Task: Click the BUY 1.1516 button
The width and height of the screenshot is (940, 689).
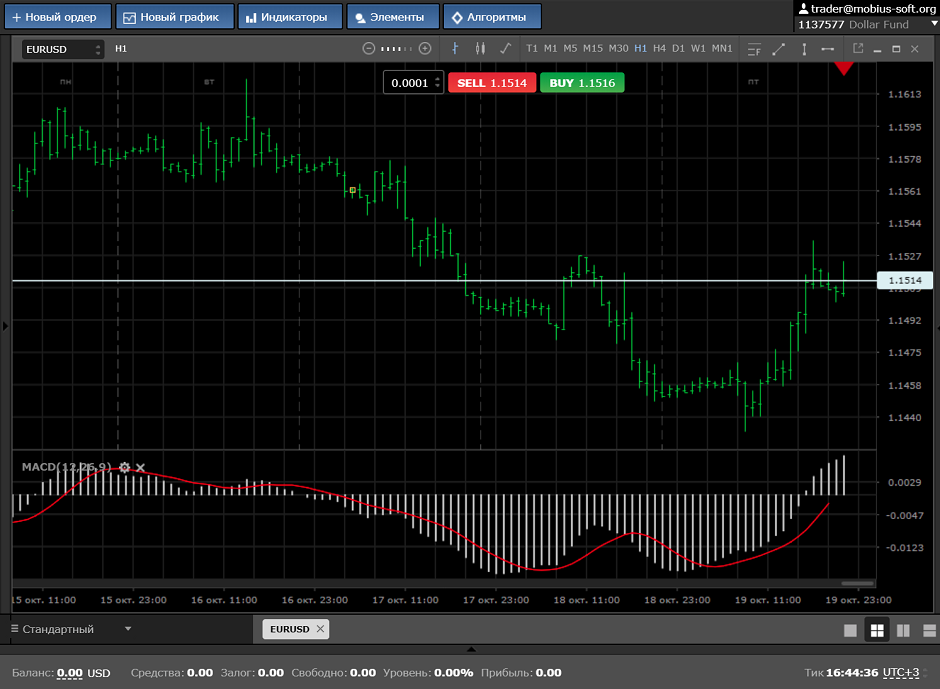Action: click(582, 83)
